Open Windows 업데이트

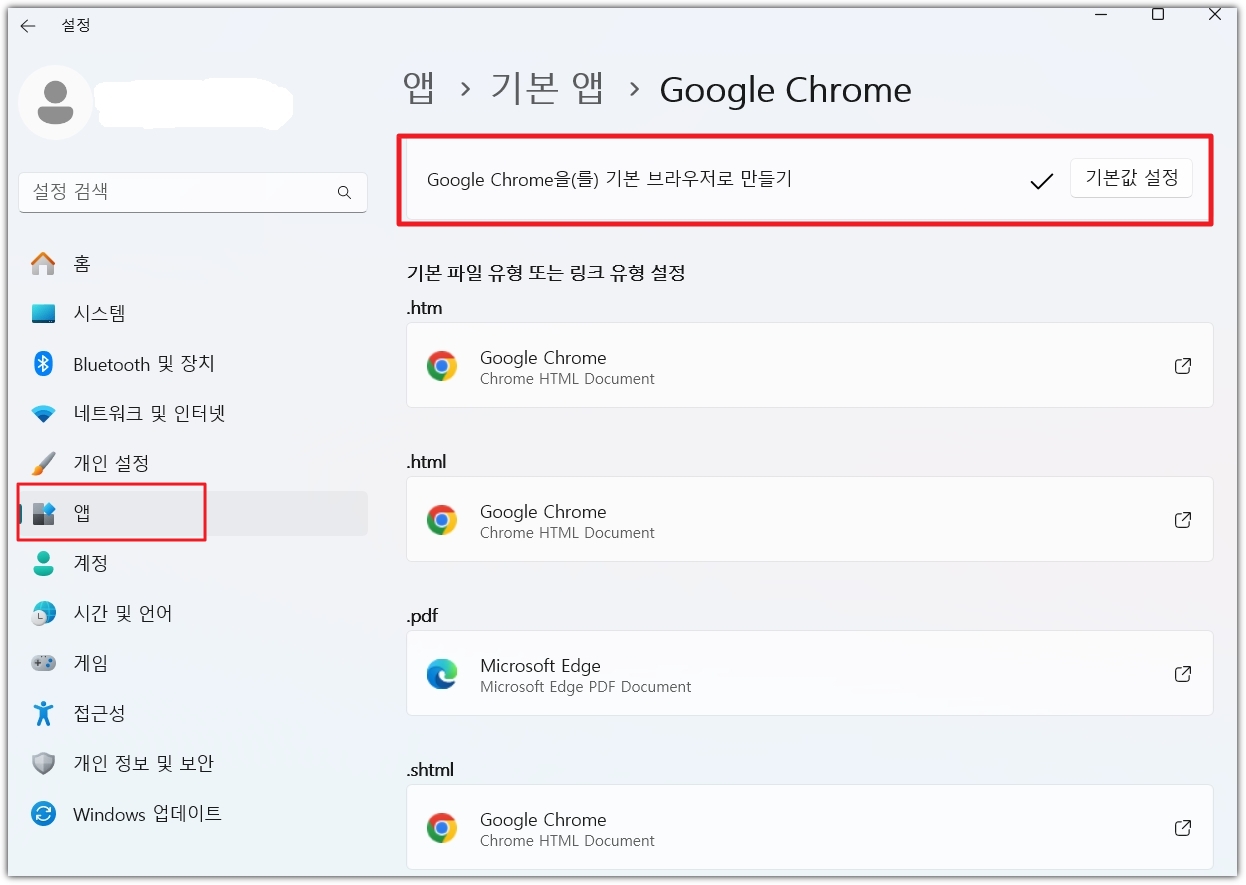coord(193,814)
